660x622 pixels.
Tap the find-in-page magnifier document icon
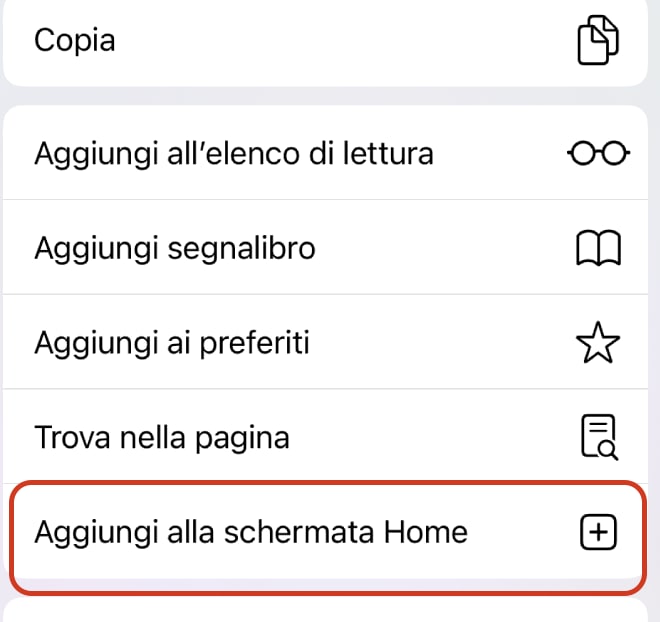click(598, 438)
